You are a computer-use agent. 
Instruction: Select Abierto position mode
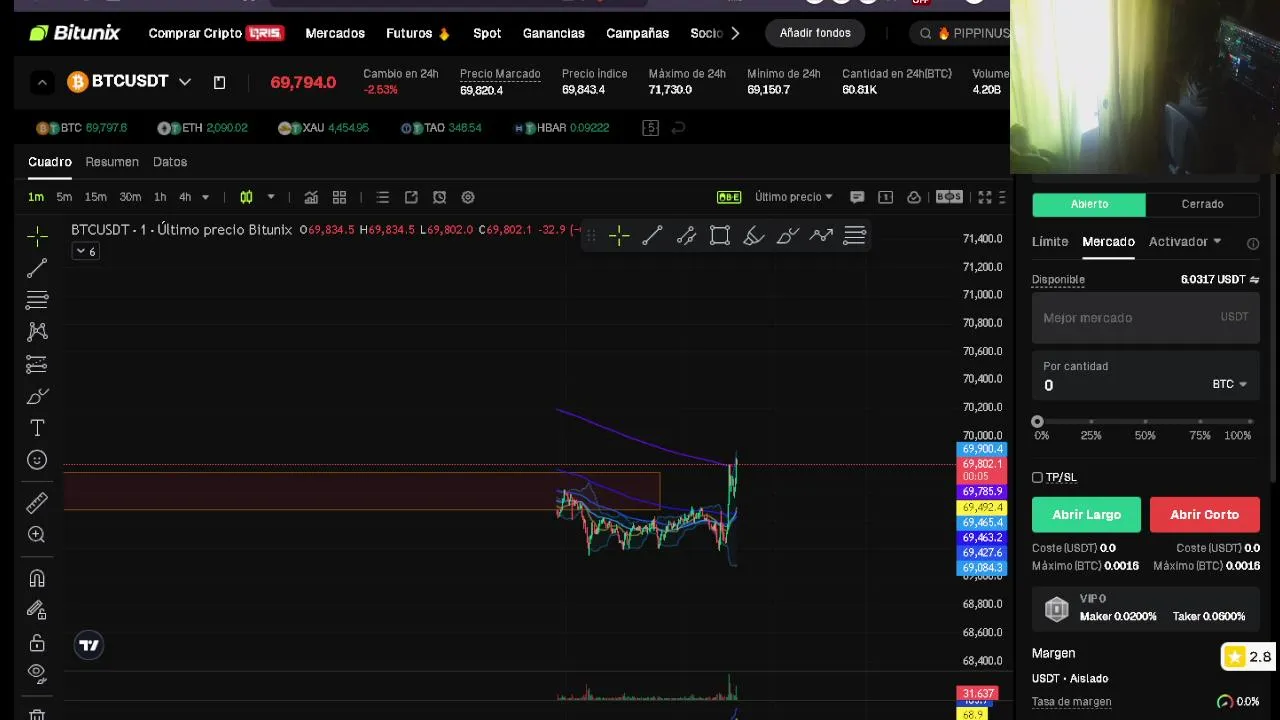[1089, 204]
